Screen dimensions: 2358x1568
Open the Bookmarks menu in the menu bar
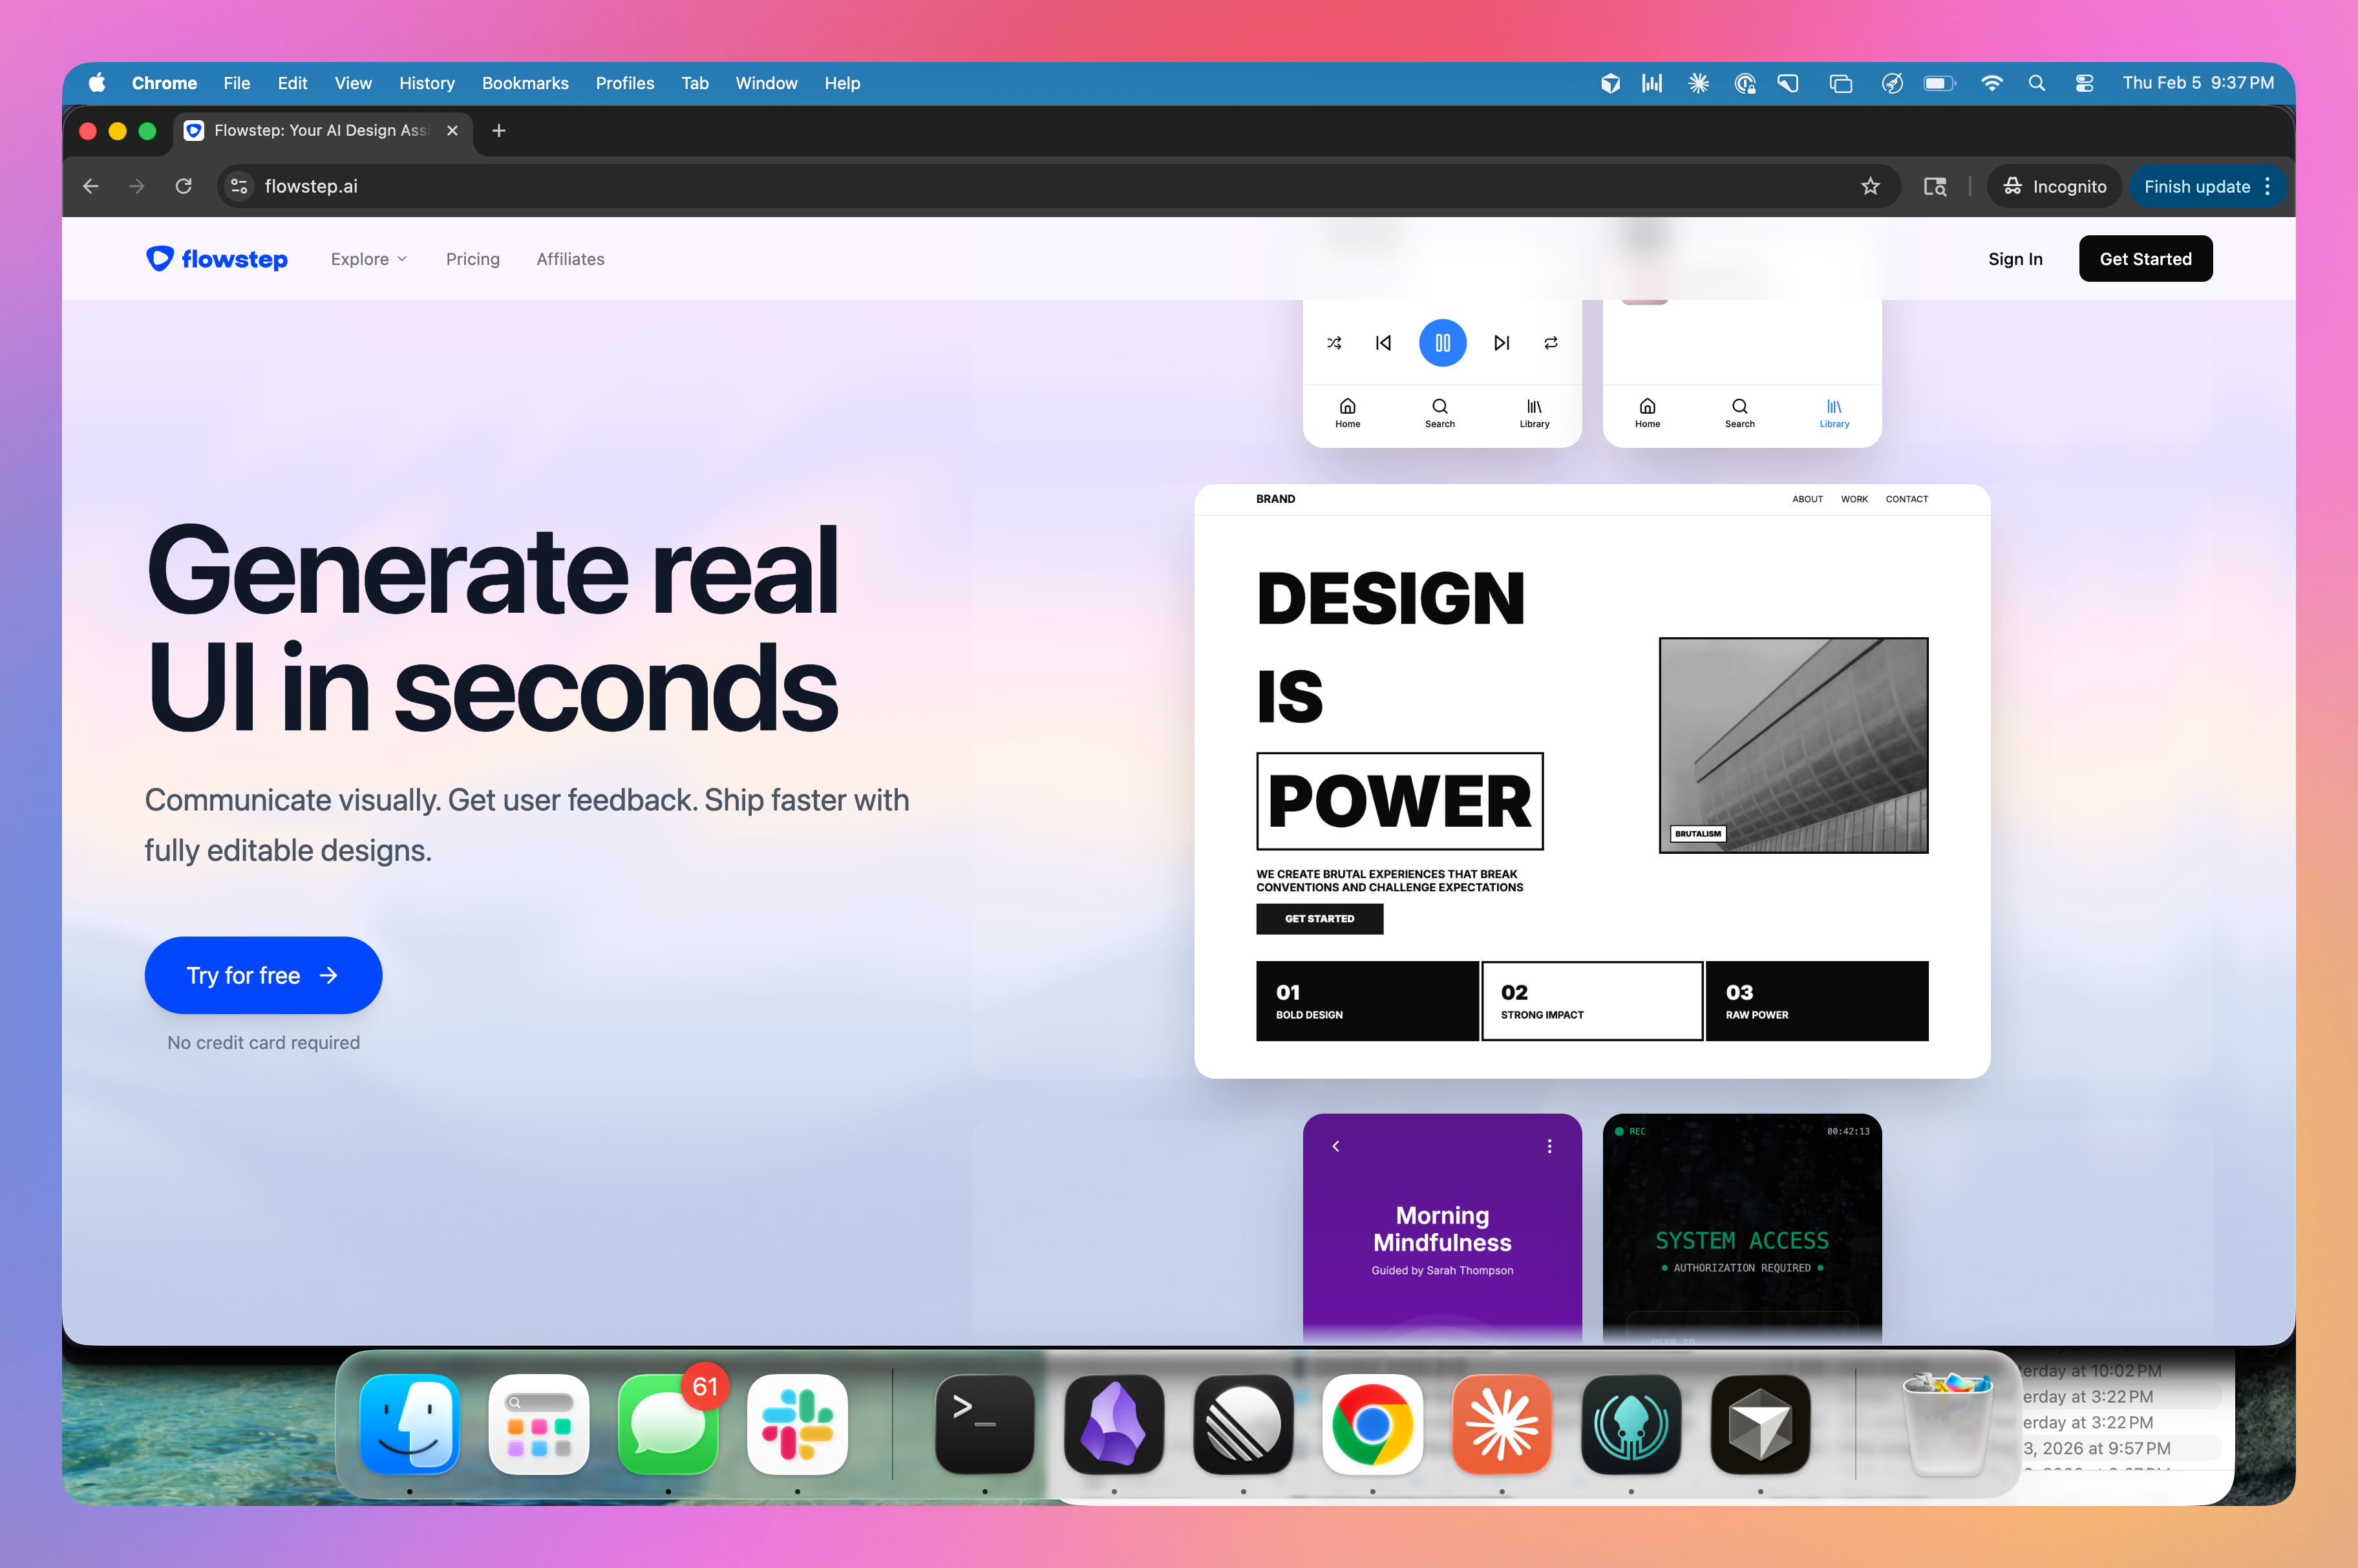tap(525, 83)
